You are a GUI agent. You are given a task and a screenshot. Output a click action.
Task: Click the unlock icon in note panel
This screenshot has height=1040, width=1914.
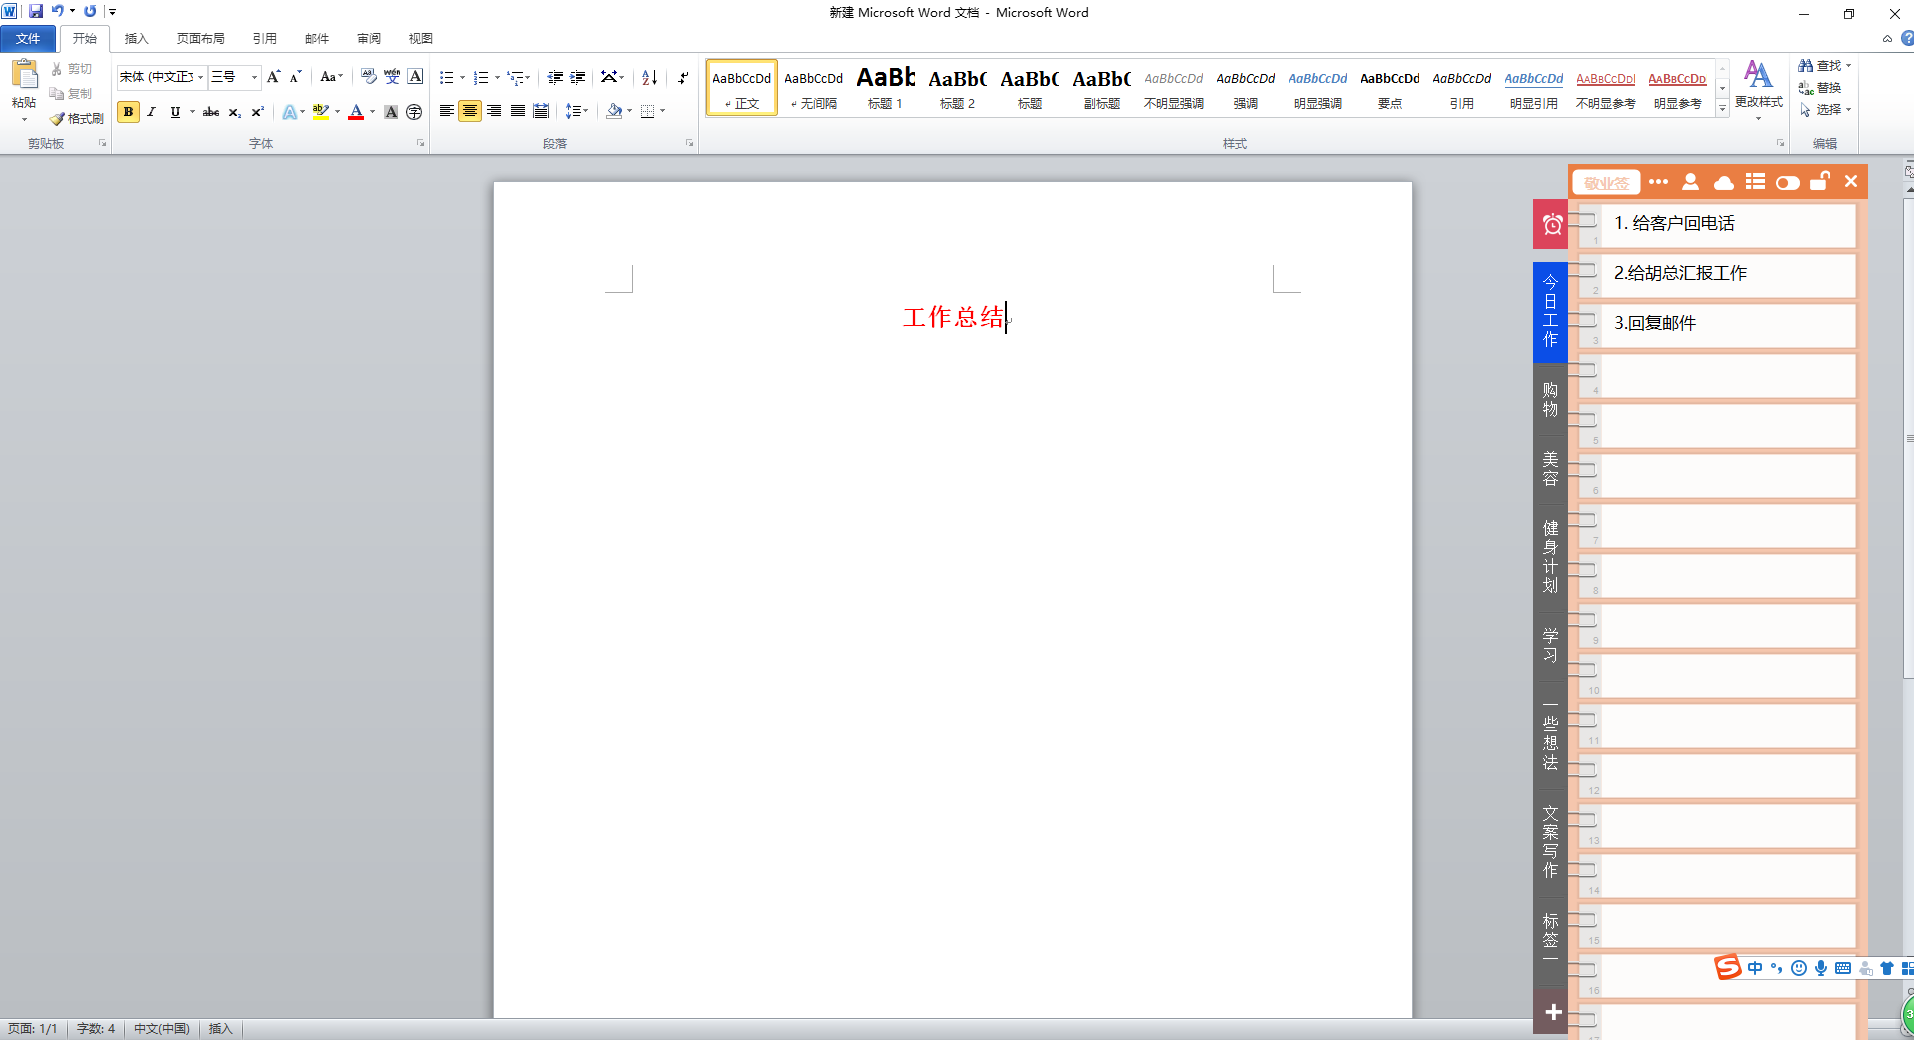point(1820,181)
